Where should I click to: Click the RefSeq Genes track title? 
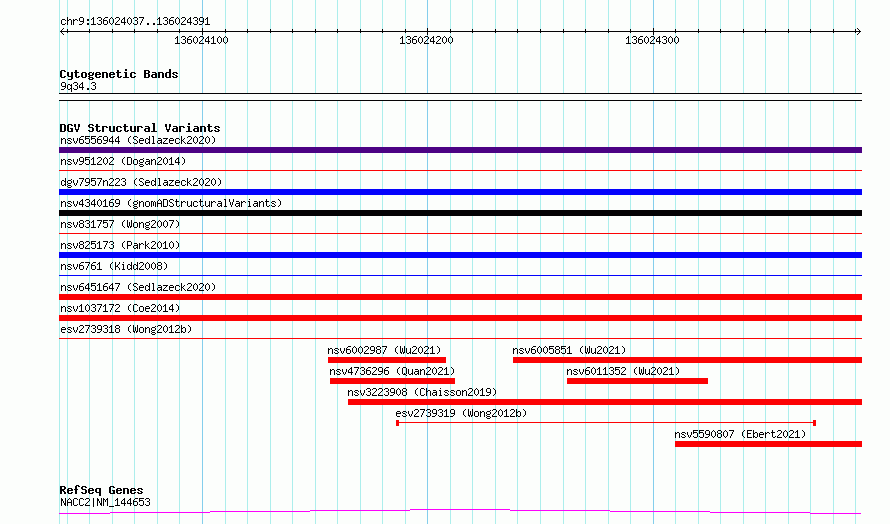pyautogui.click(x=101, y=490)
